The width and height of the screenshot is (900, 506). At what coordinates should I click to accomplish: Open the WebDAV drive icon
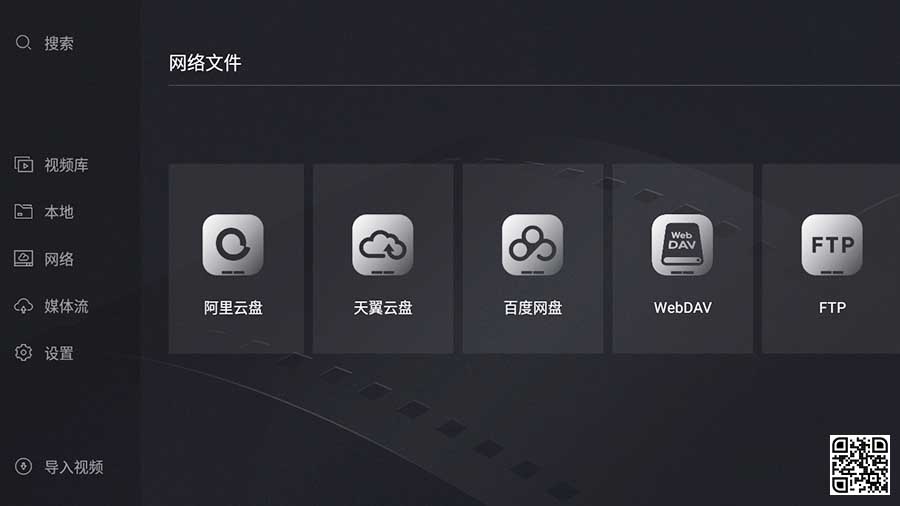pyautogui.click(x=682, y=245)
